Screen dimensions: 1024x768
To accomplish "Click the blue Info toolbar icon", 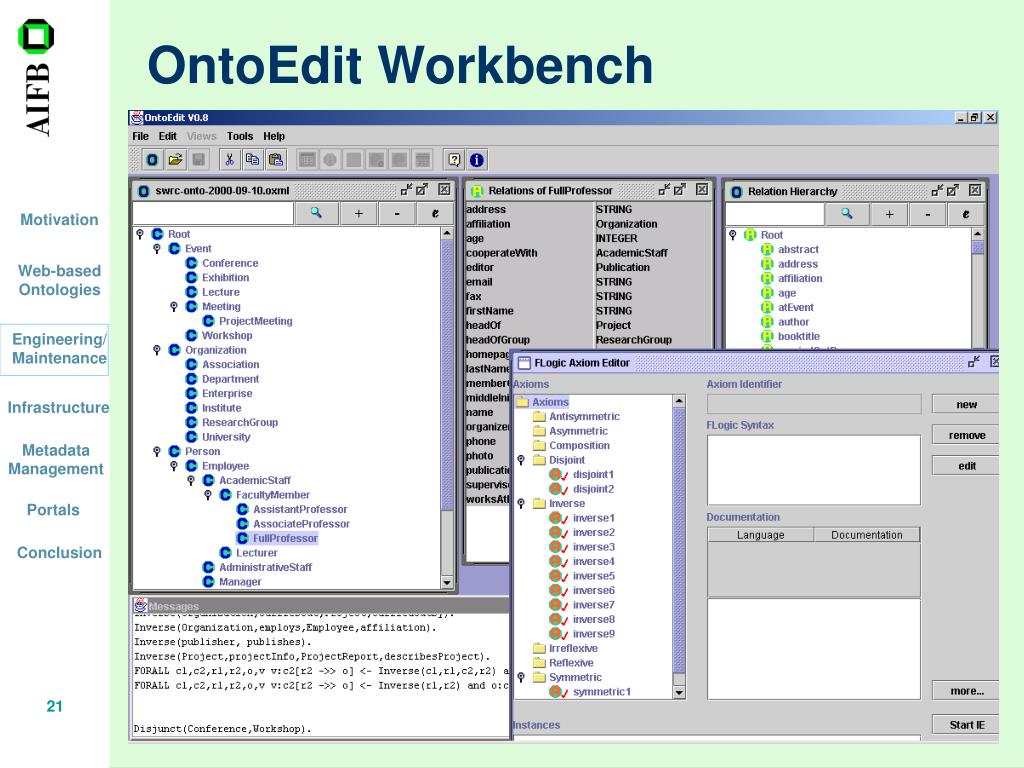I will point(477,160).
